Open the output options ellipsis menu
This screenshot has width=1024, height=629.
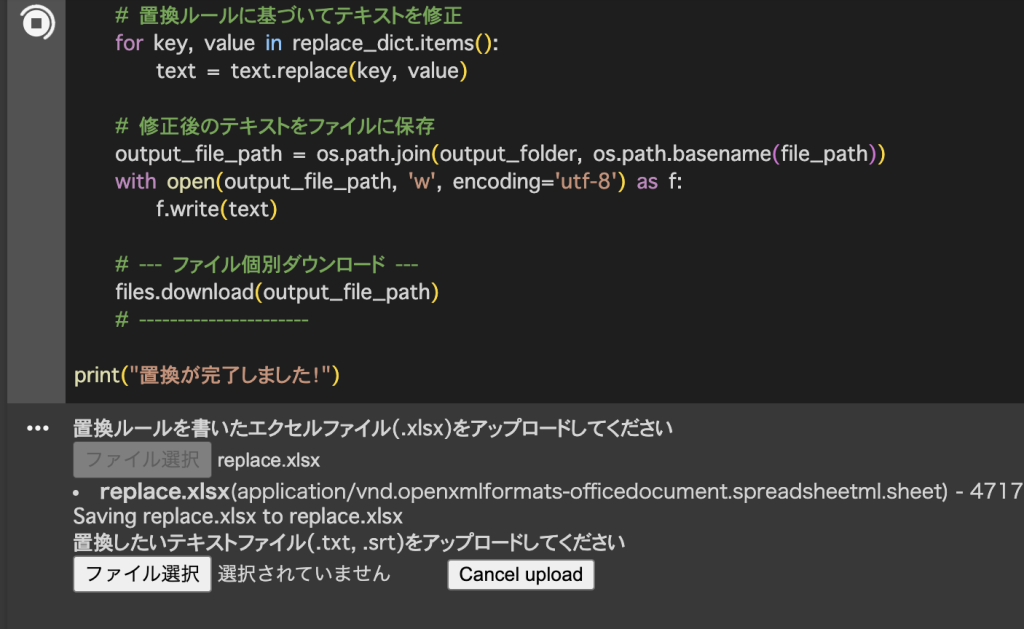(37, 429)
